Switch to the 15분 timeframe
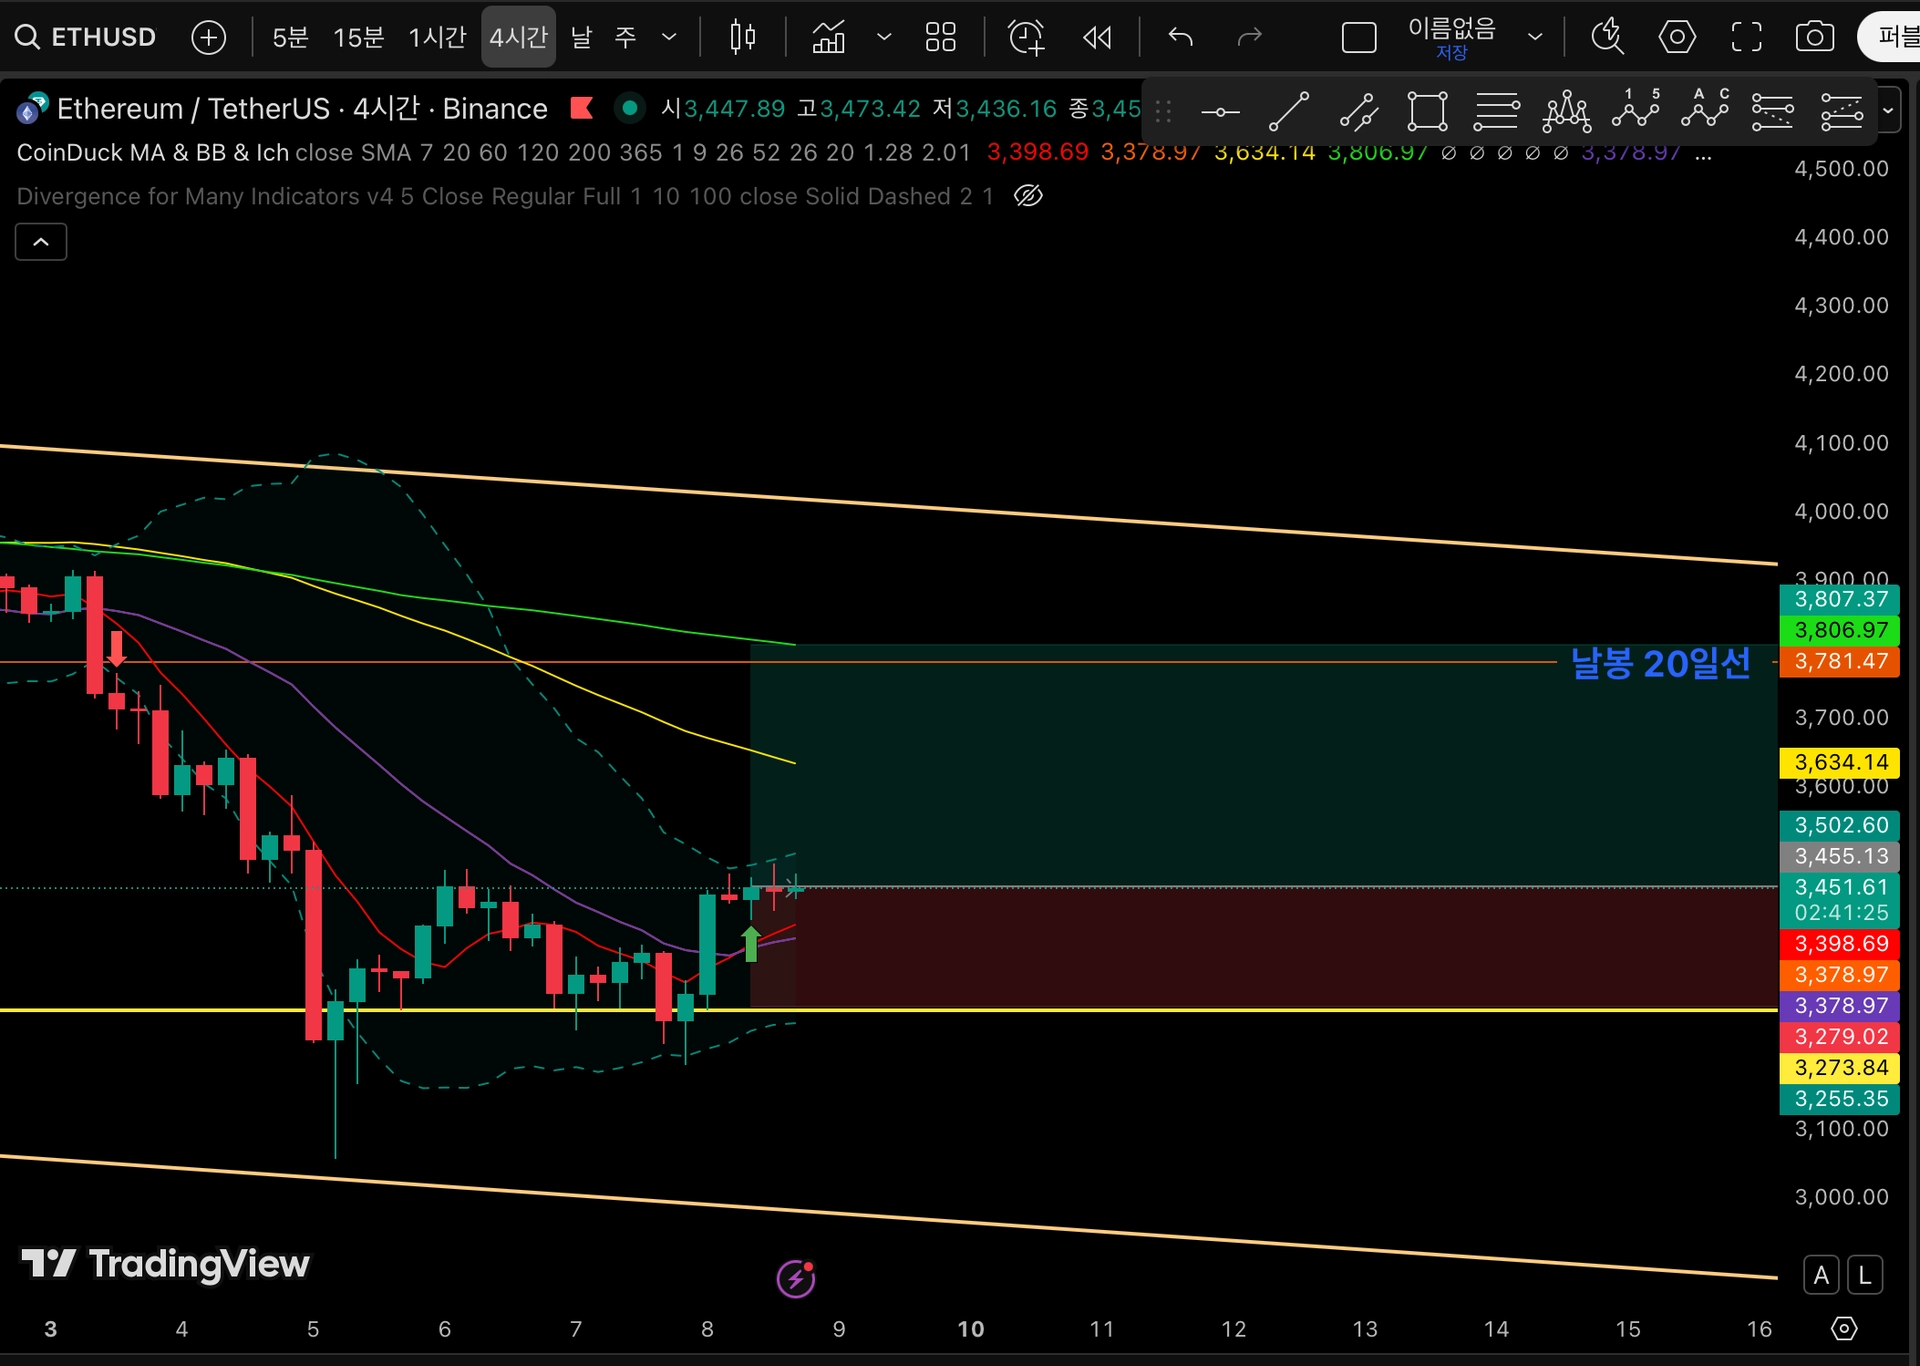This screenshot has width=1920, height=1366. pyautogui.click(x=358, y=38)
